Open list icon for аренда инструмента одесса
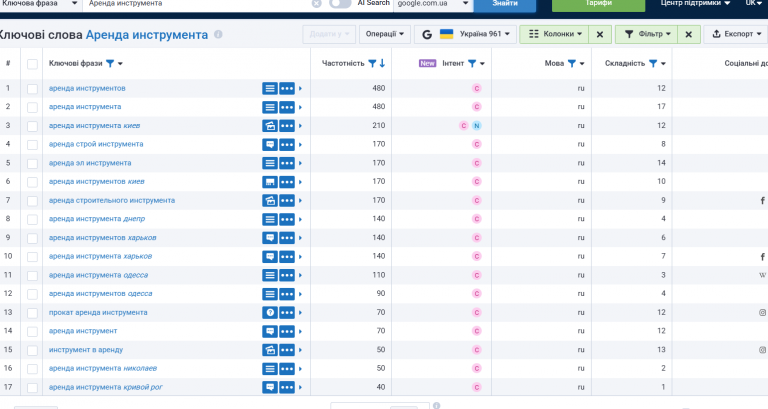 pos(269,275)
